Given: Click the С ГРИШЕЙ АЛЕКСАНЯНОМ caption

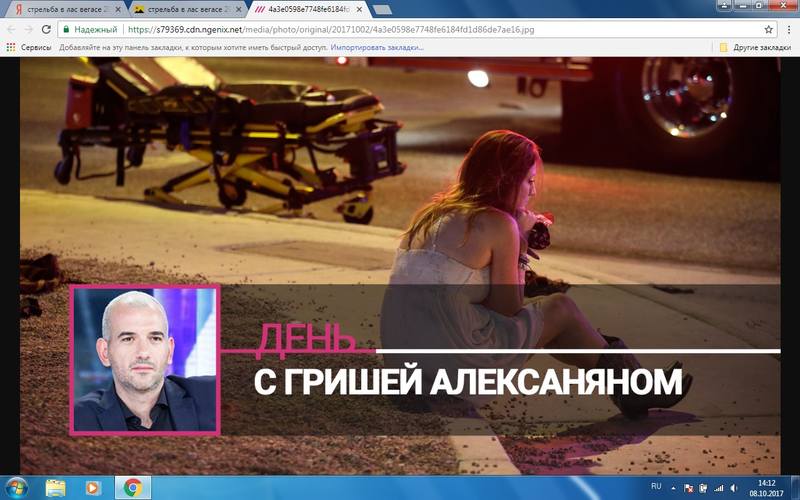Looking at the screenshot, I should [468, 381].
